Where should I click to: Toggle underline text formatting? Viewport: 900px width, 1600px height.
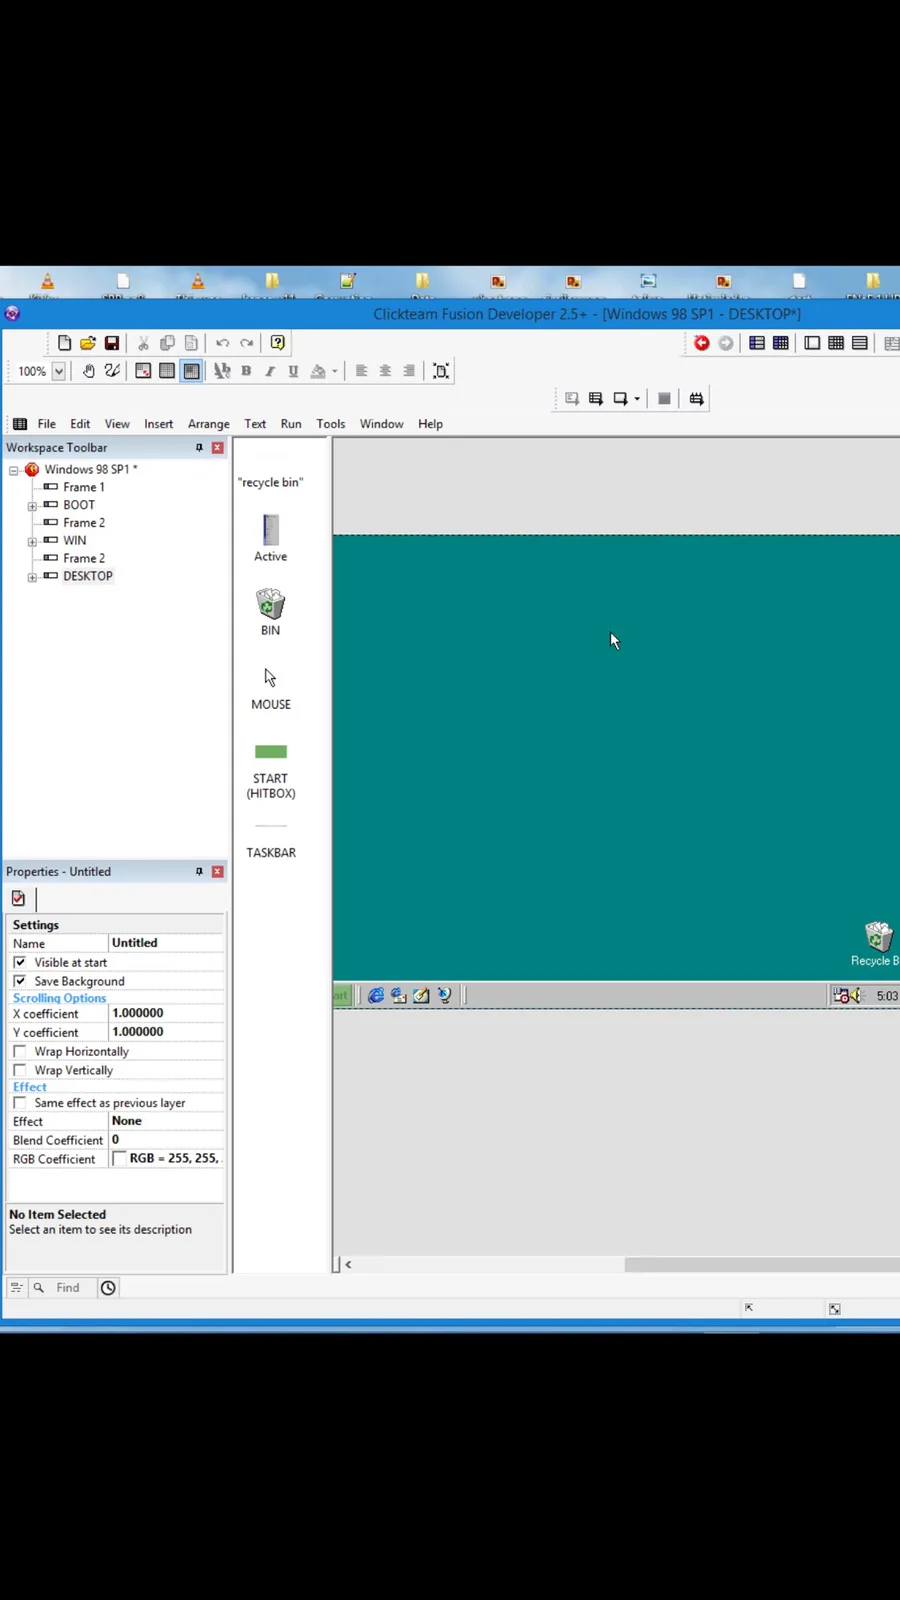(x=293, y=371)
